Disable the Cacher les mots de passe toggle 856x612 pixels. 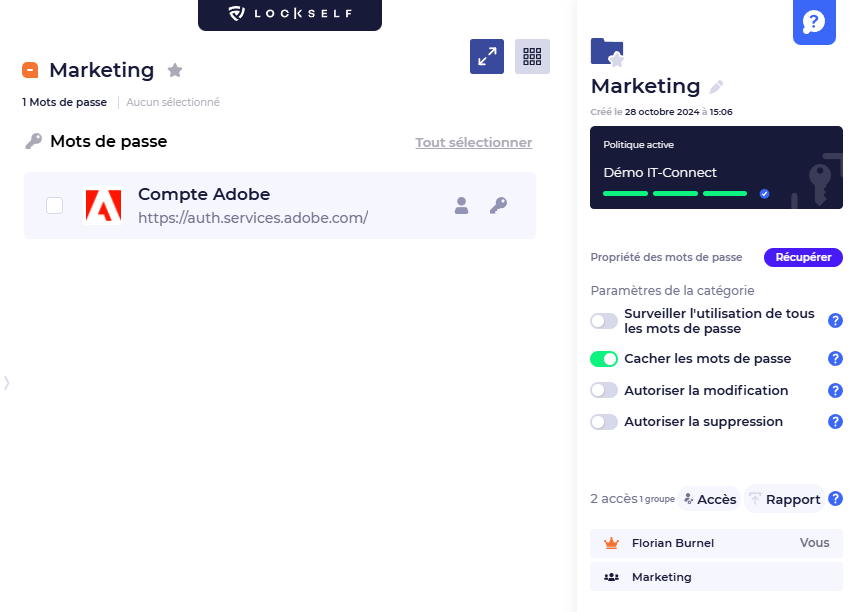click(604, 358)
